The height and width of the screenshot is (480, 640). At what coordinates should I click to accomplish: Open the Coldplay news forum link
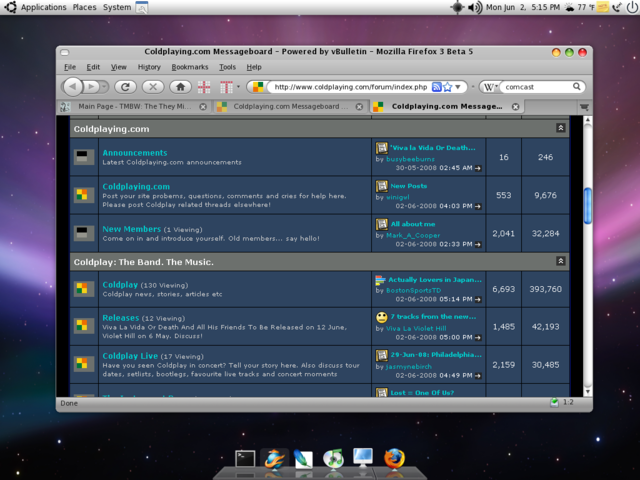120,285
